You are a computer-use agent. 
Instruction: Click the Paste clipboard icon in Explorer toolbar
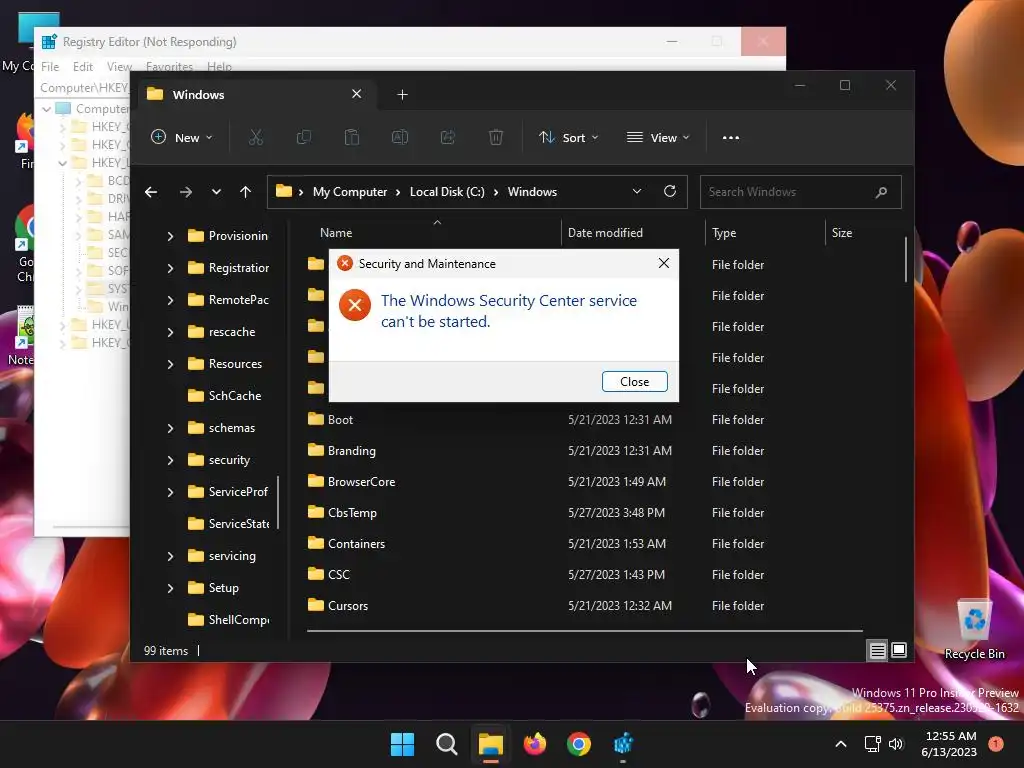tap(352, 138)
